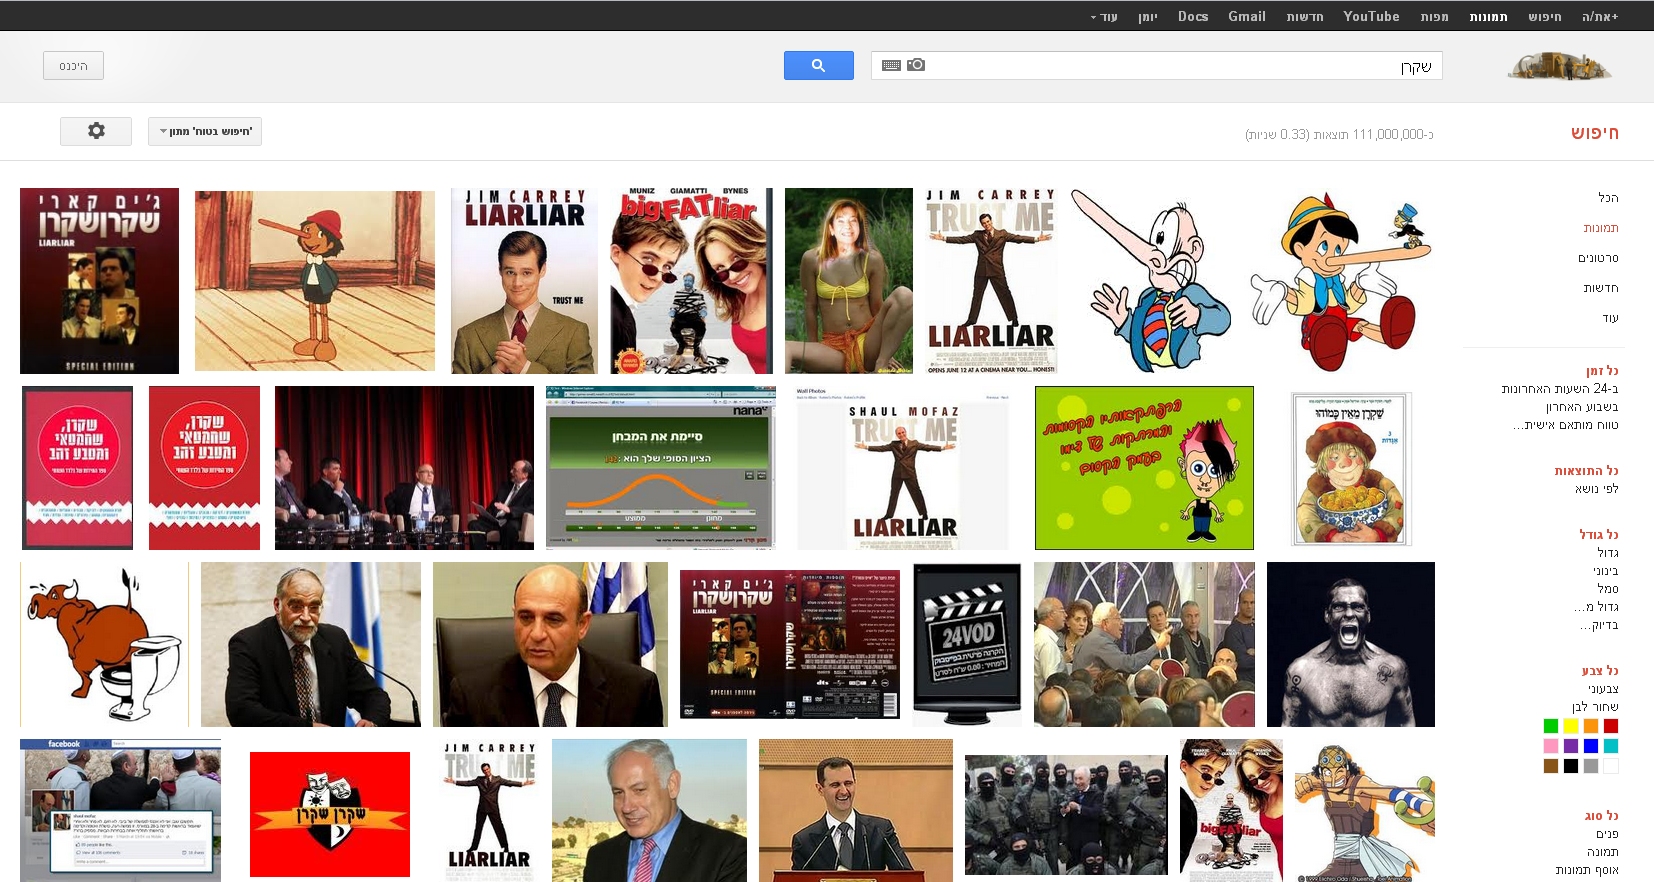This screenshot has height=882, width=1654.
Task: Filter by 'בשבוע האחרון' past week
Action: [x=1582, y=407]
